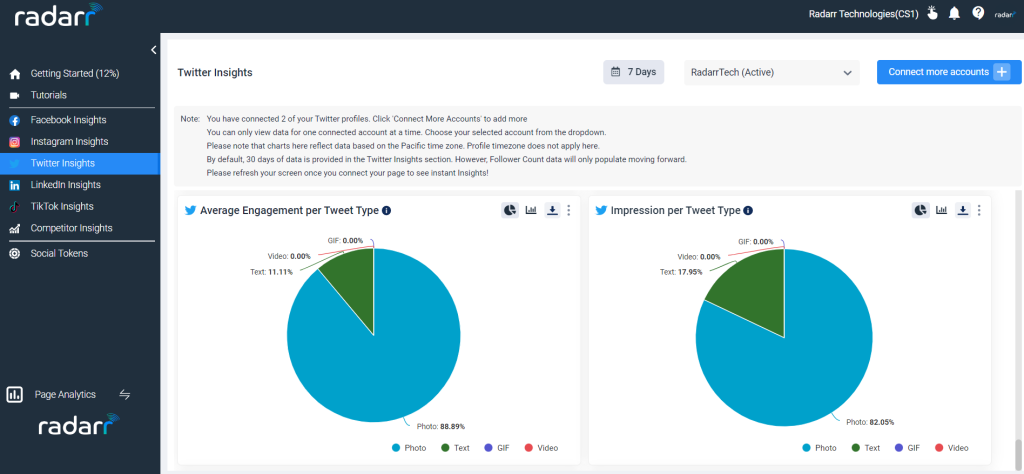The width and height of the screenshot is (1024, 474).
Task: Select Twitter Insights in the sidebar
Action: point(80,163)
